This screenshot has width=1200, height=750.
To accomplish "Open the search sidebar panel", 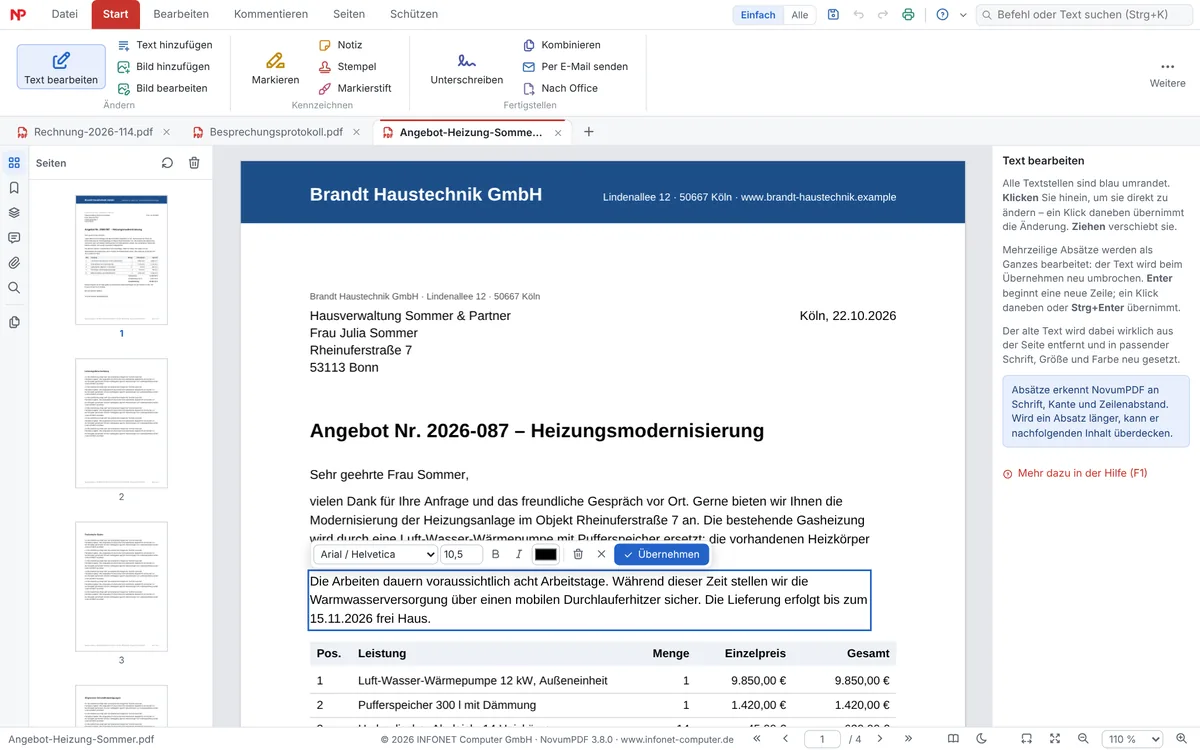I will point(14,287).
